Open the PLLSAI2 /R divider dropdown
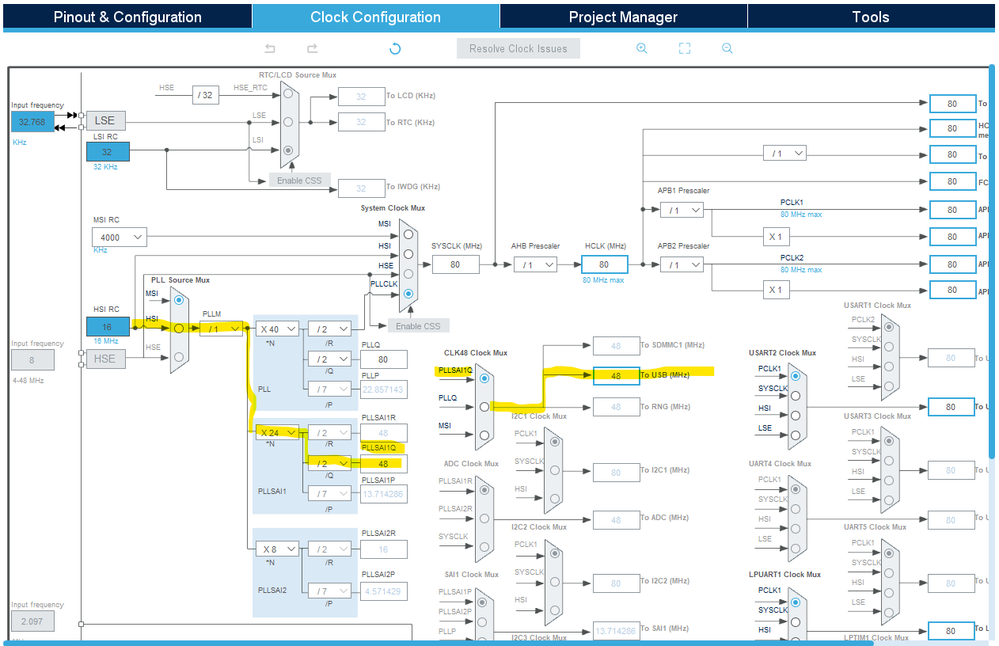 pyautogui.click(x=330, y=549)
